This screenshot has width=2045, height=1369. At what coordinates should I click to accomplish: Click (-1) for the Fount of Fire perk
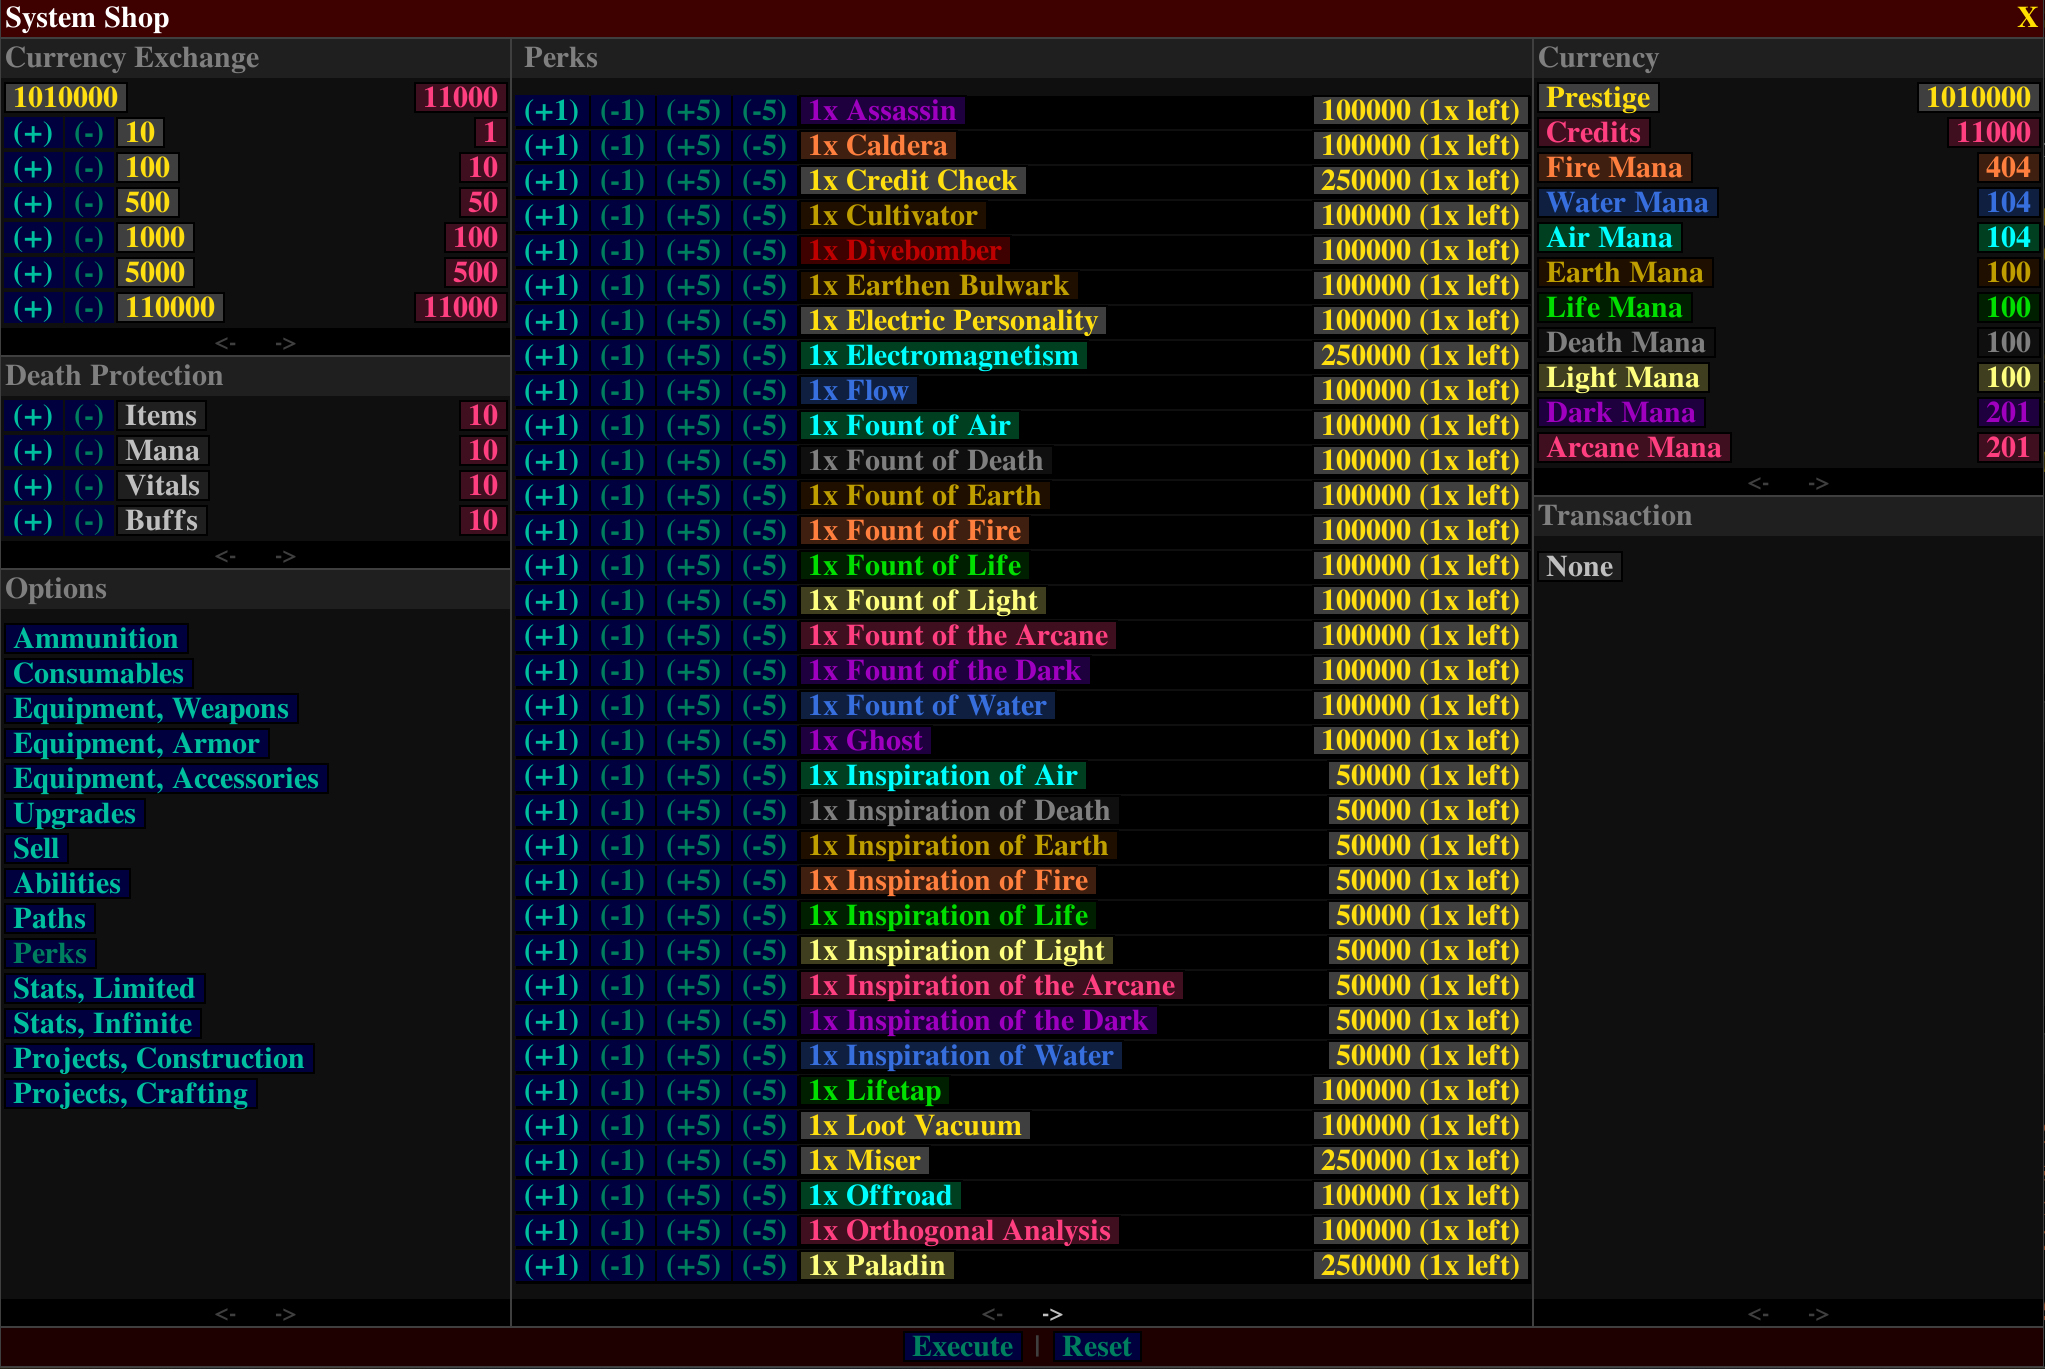622,531
